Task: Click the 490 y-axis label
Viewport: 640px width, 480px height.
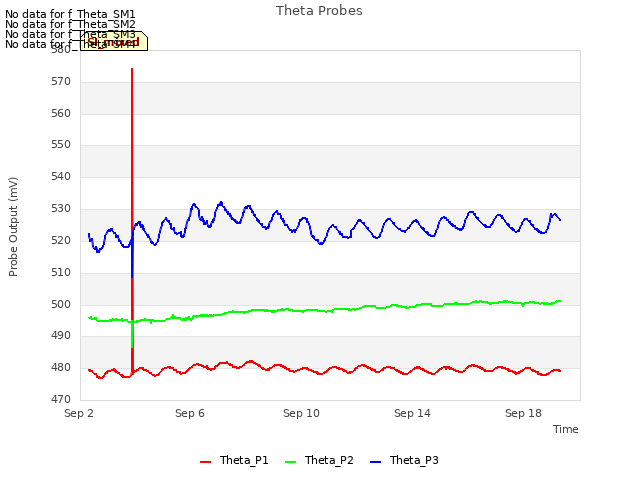Action: click(x=61, y=336)
